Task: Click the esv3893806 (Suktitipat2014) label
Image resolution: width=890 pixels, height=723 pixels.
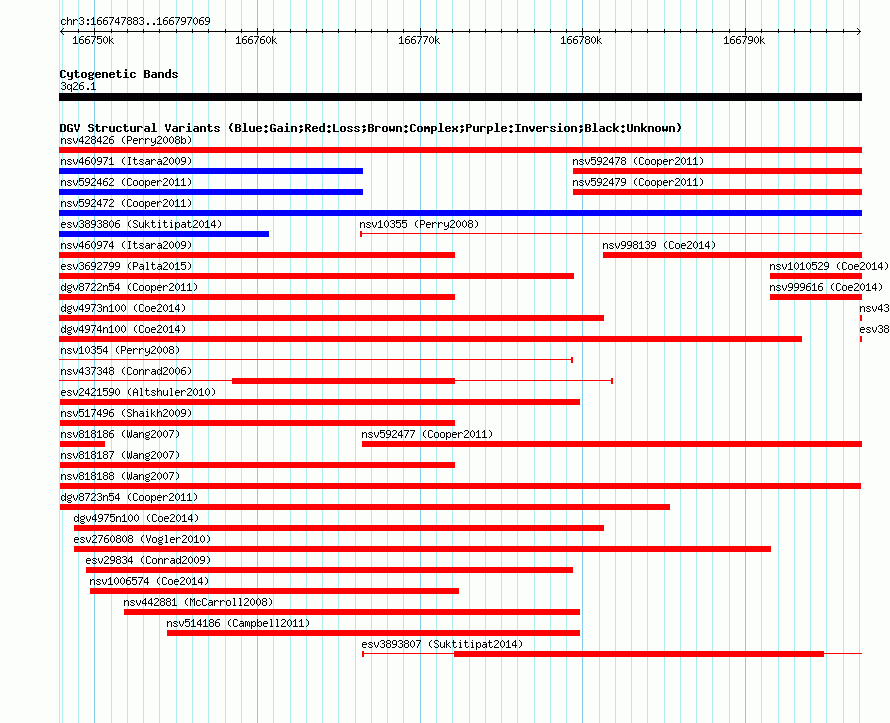Action: coord(141,224)
